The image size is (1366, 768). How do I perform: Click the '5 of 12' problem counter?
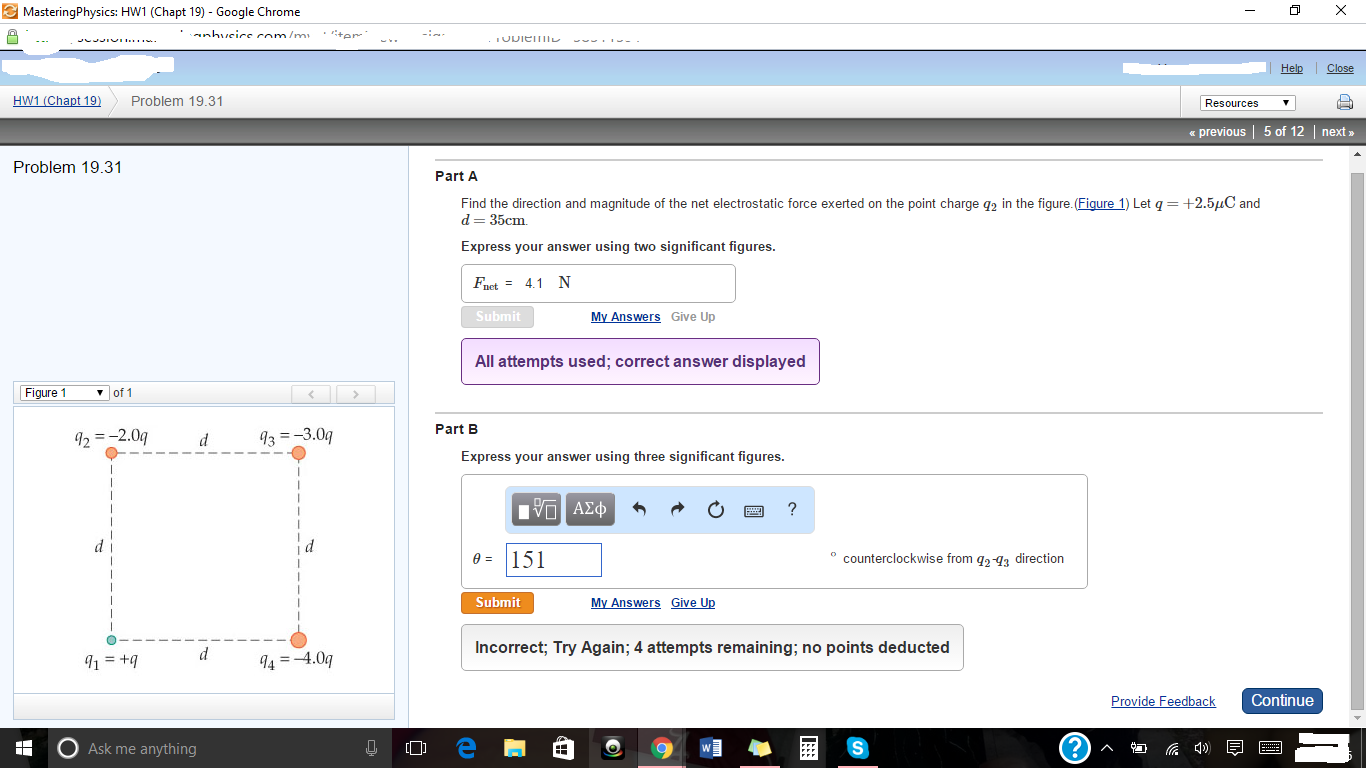click(x=1283, y=132)
